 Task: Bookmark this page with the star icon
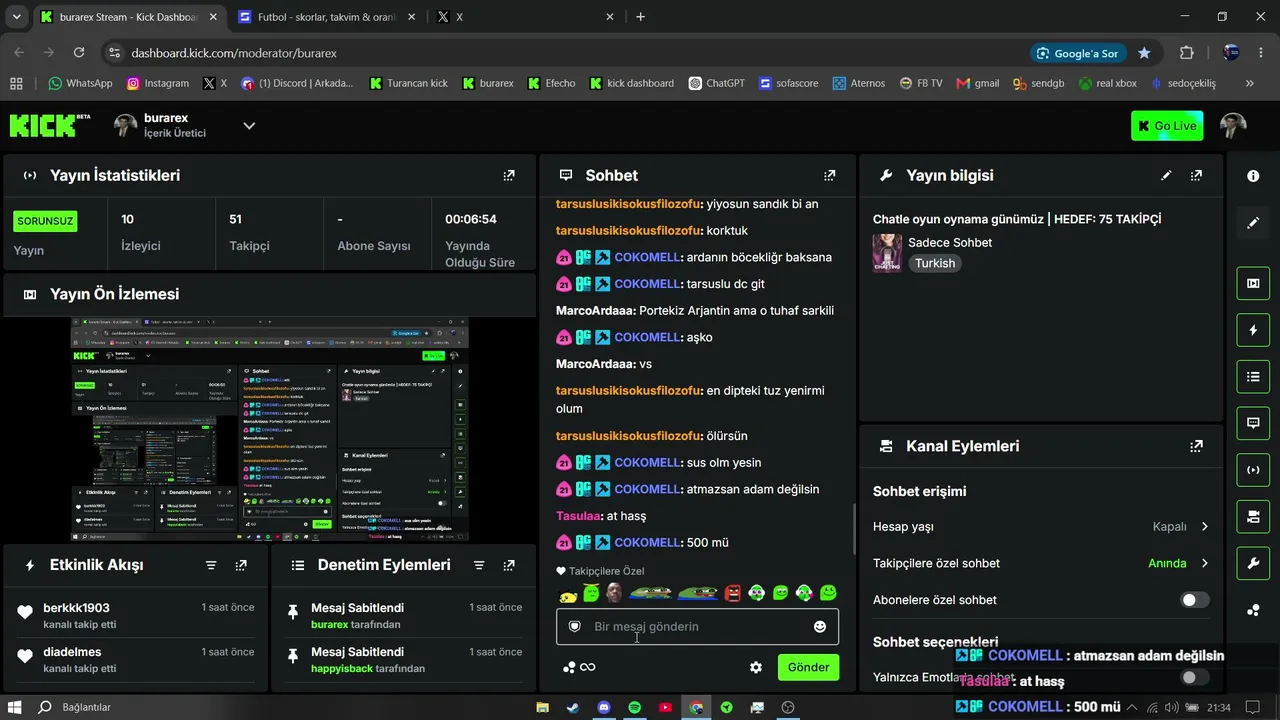point(1144,53)
